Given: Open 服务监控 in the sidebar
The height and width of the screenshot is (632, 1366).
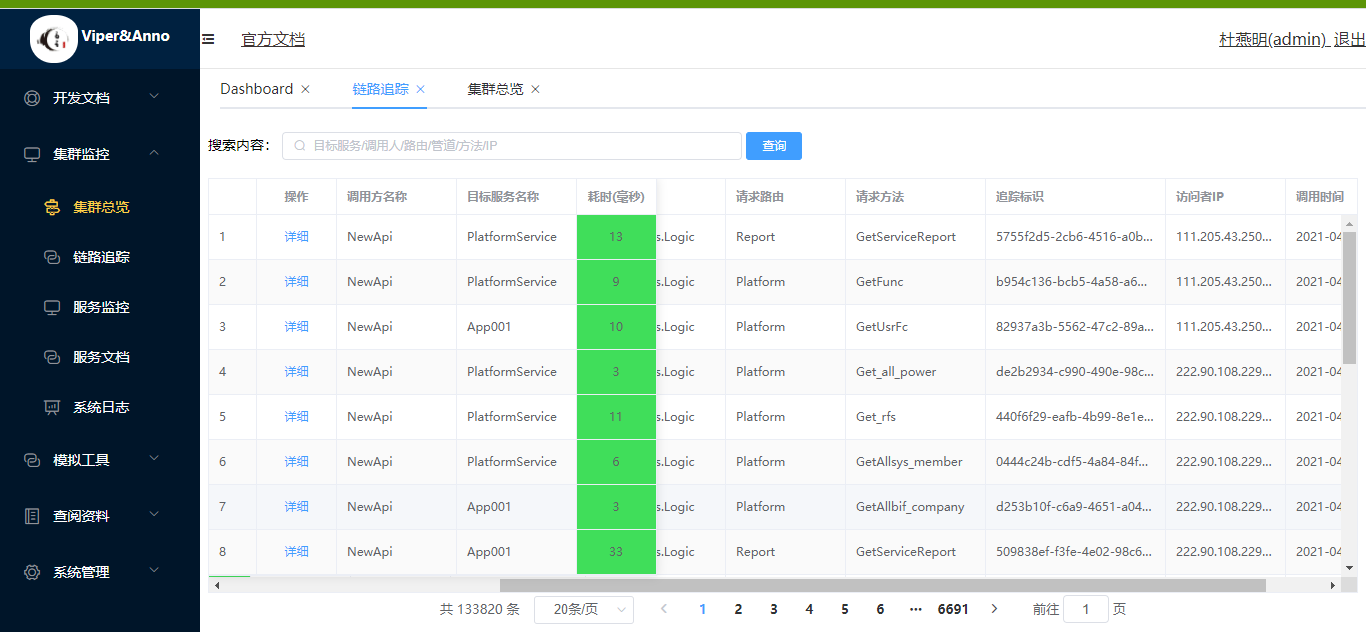Looking at the screenshot, I should click(100, 307).
